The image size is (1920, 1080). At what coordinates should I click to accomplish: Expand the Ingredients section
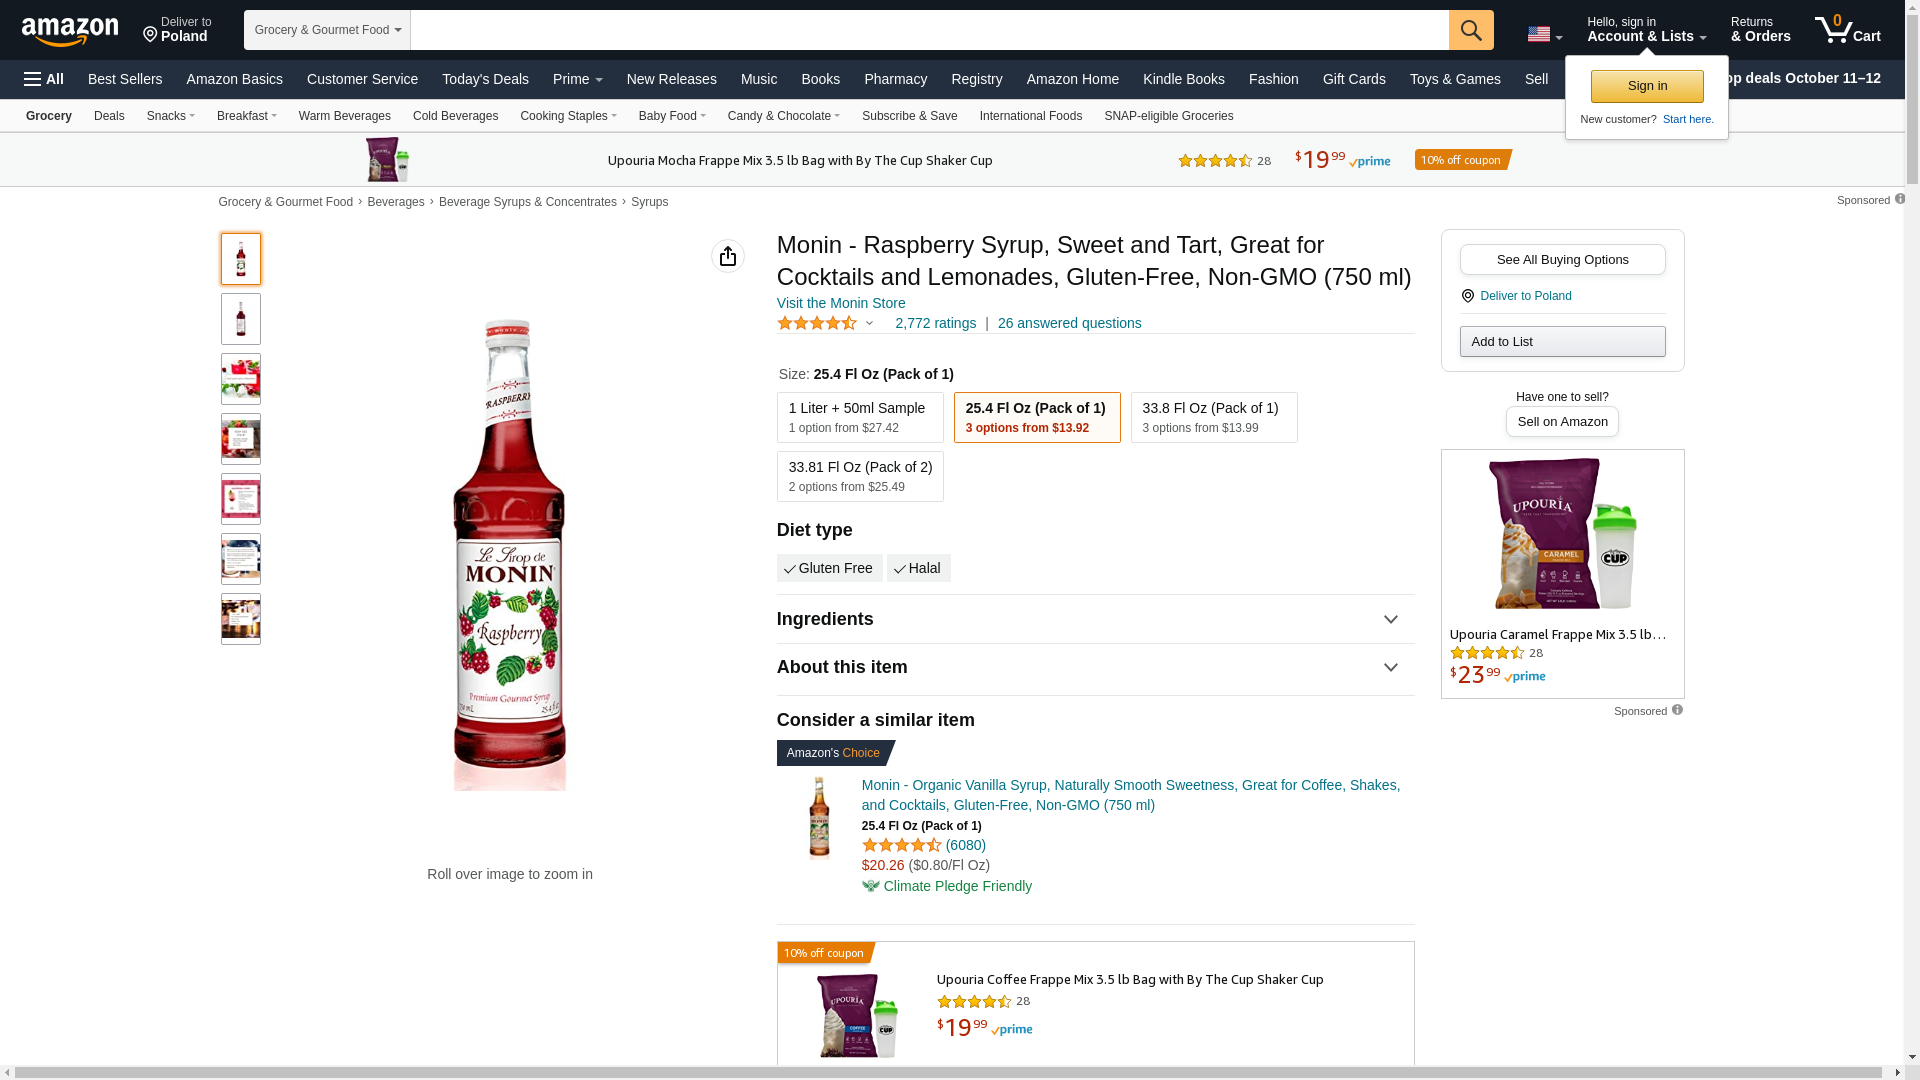[1094, 619]
